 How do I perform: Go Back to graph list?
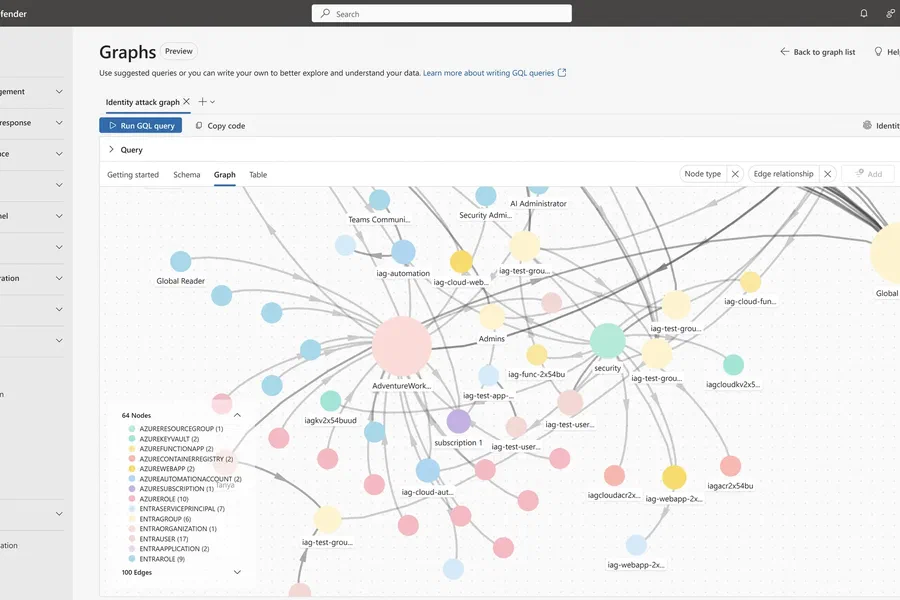(818, 52)
